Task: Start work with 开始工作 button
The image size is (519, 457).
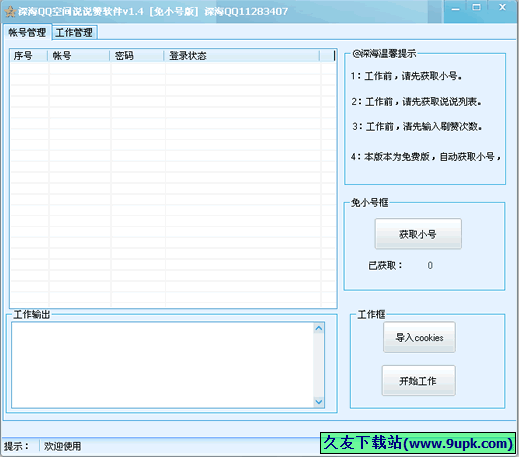Action: click(x=418, y=381)
